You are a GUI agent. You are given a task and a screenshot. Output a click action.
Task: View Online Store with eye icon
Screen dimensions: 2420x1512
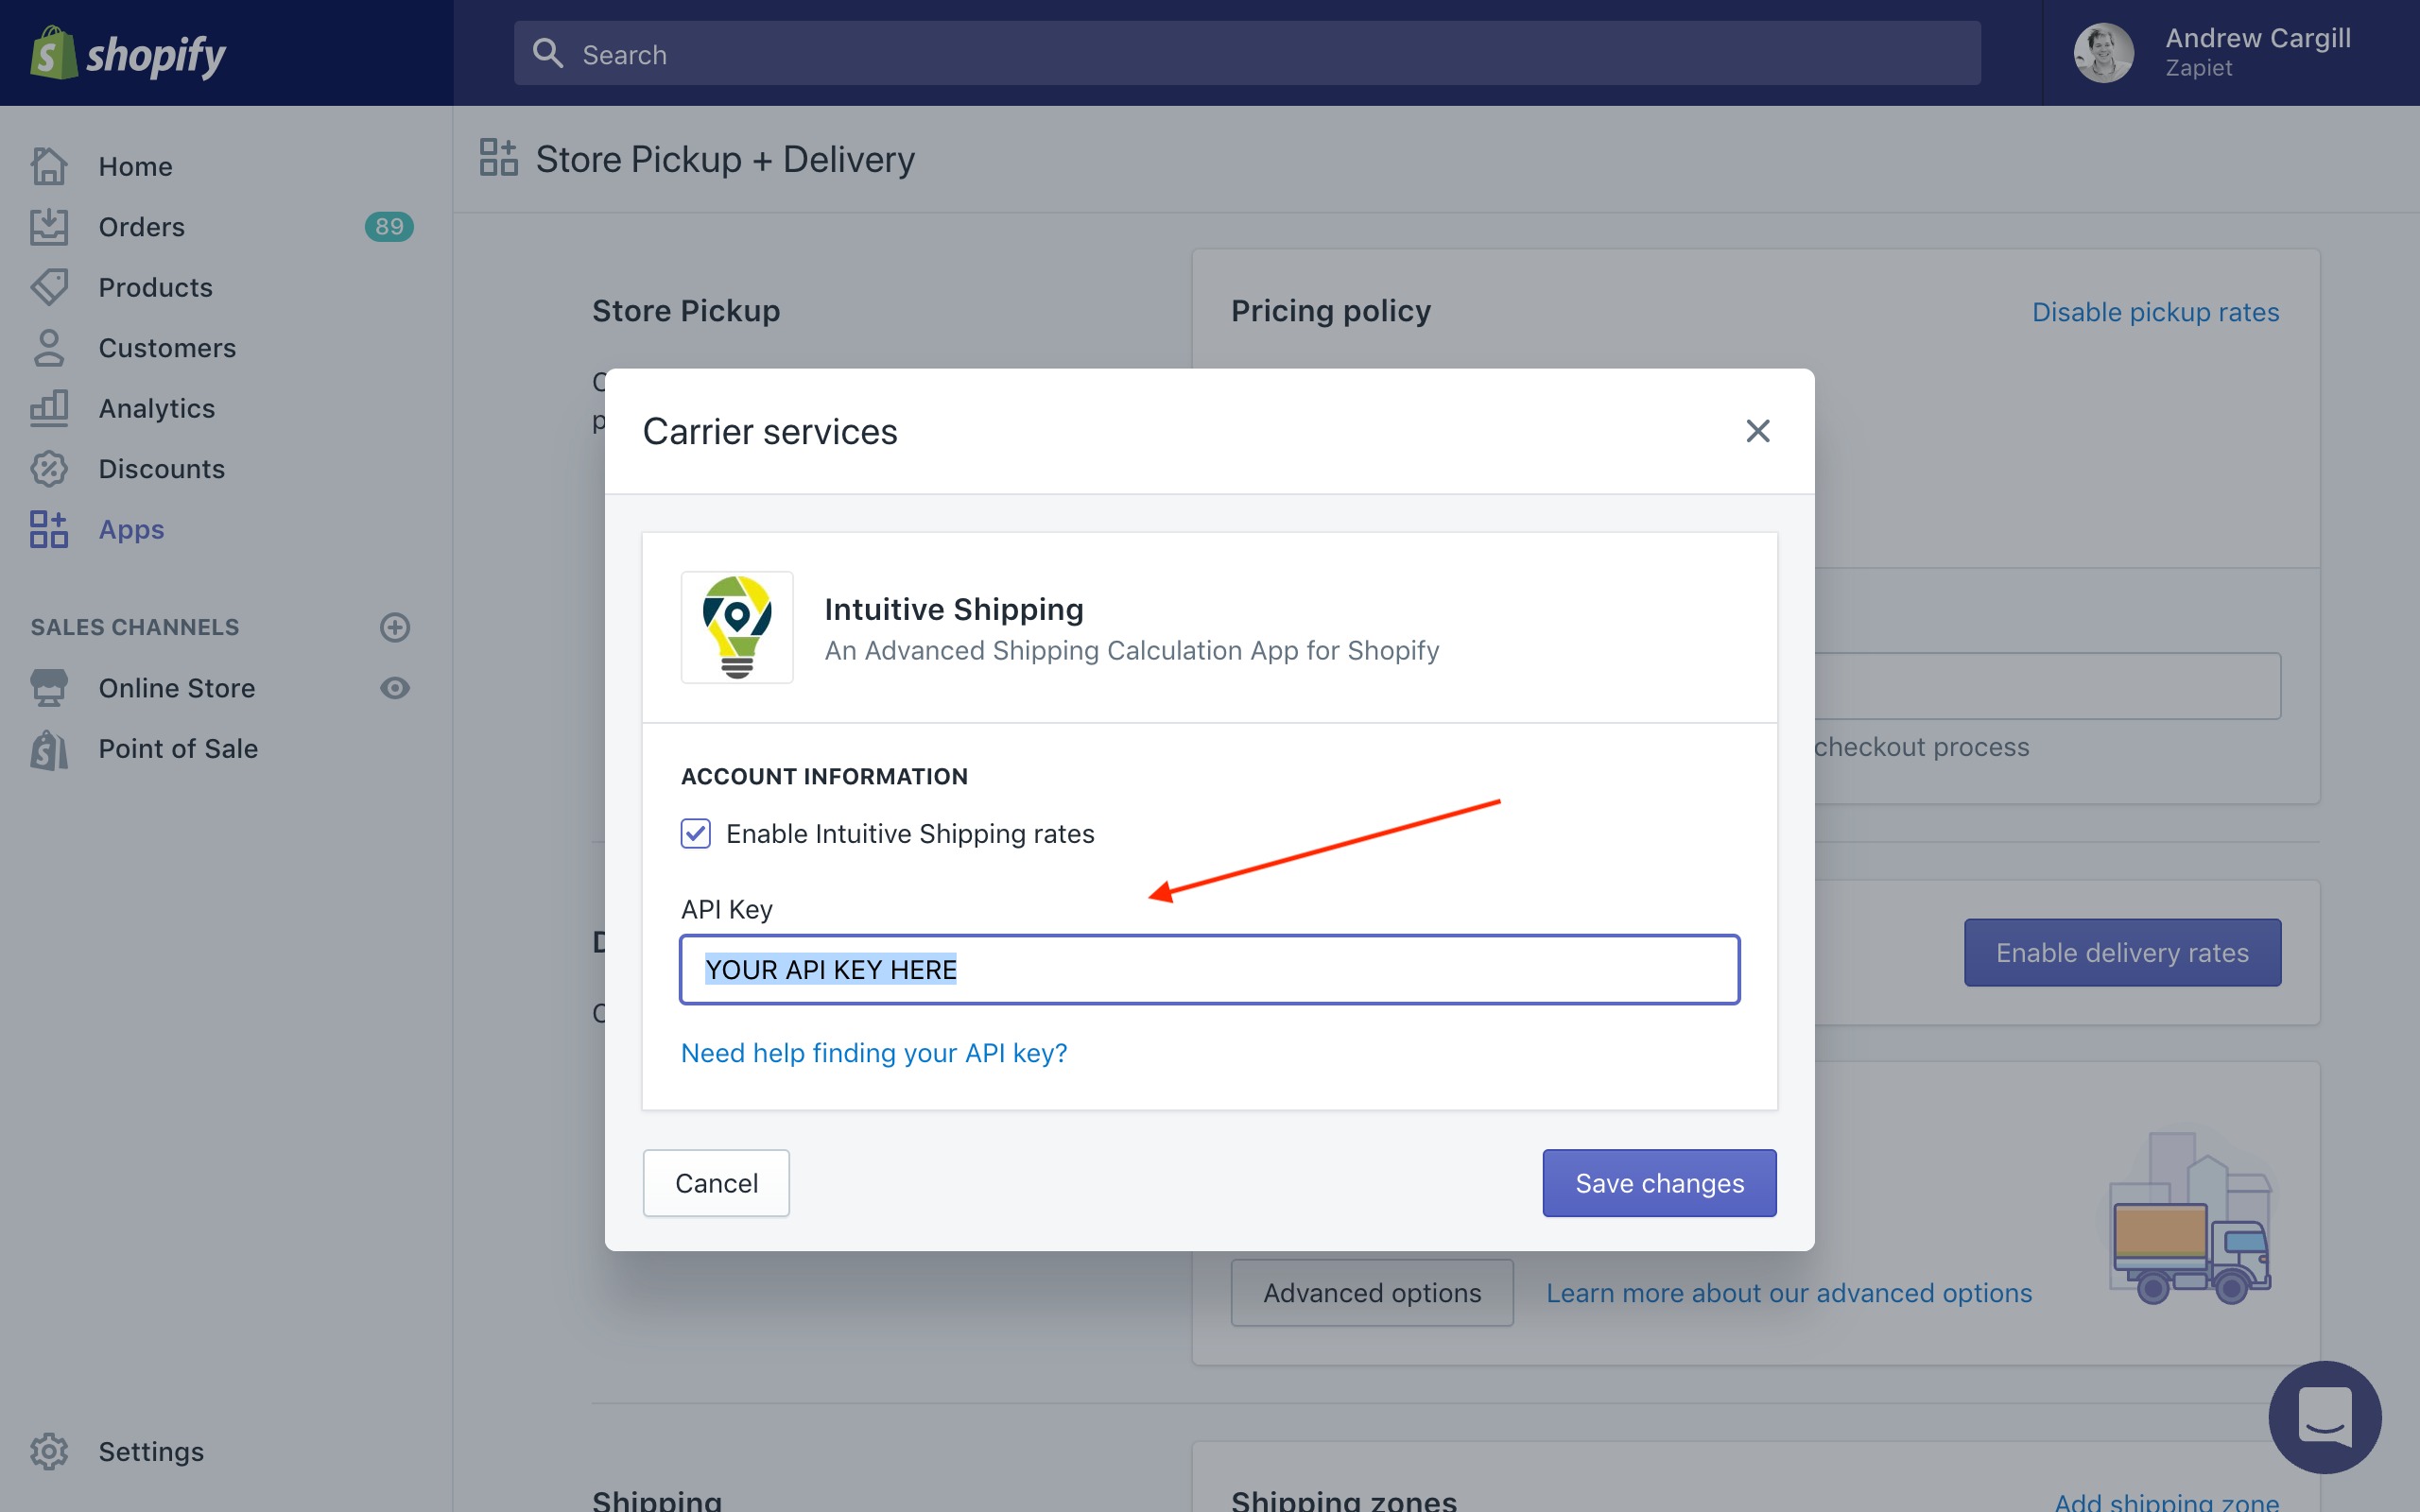click(x=395, y=688)
